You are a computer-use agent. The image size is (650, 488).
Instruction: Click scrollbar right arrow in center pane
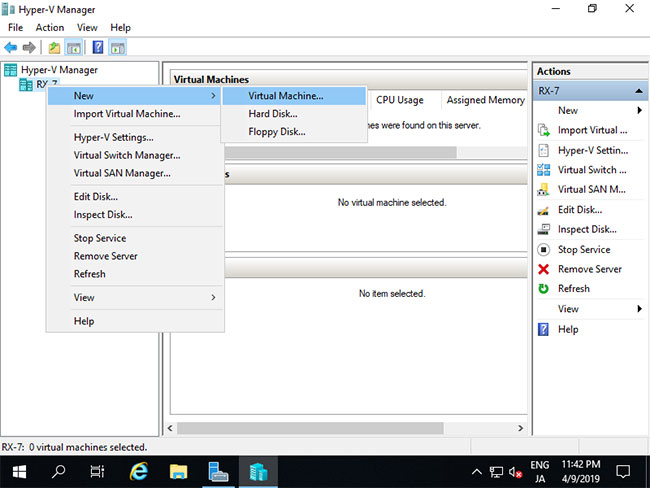(521, 428)
